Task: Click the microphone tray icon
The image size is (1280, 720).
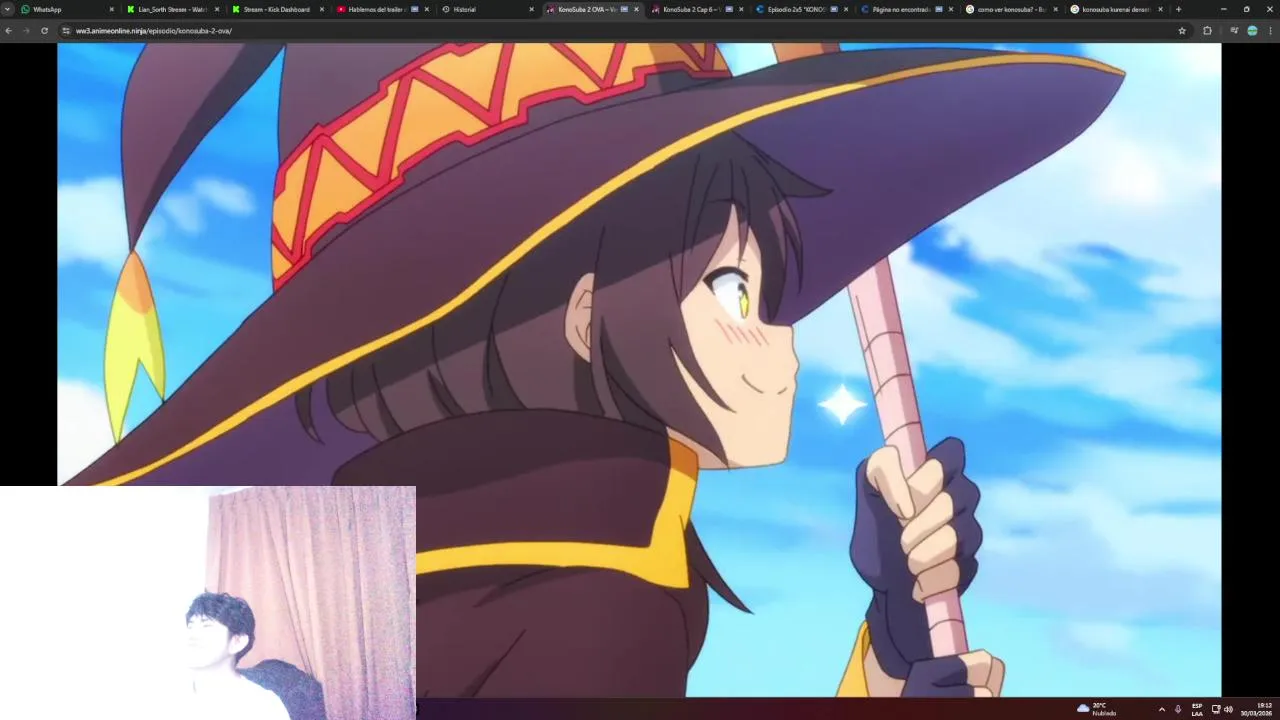Action: coord(1178,709)
